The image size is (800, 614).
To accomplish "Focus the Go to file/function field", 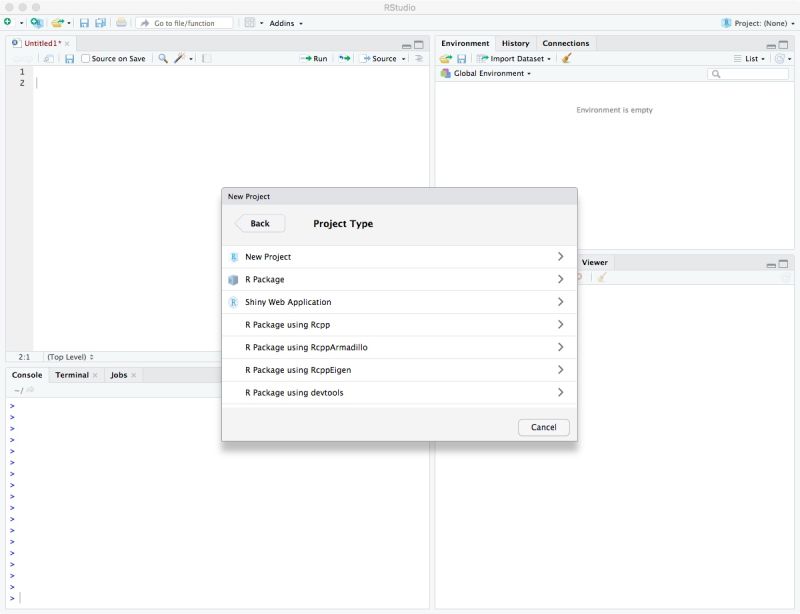I will (184, 23).
